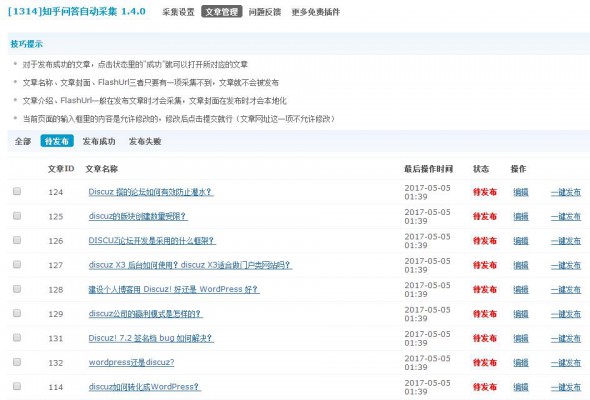The image size is (590, 400).
Task: Click 编辑 for article 125
Action: 521,217
